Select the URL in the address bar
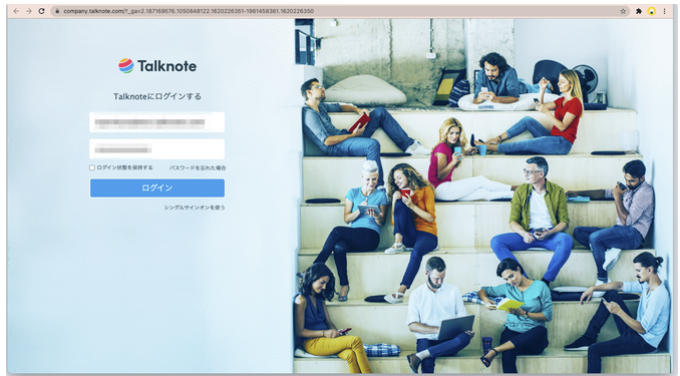Screen dimensions: 680x376 [x=188, y=11]
